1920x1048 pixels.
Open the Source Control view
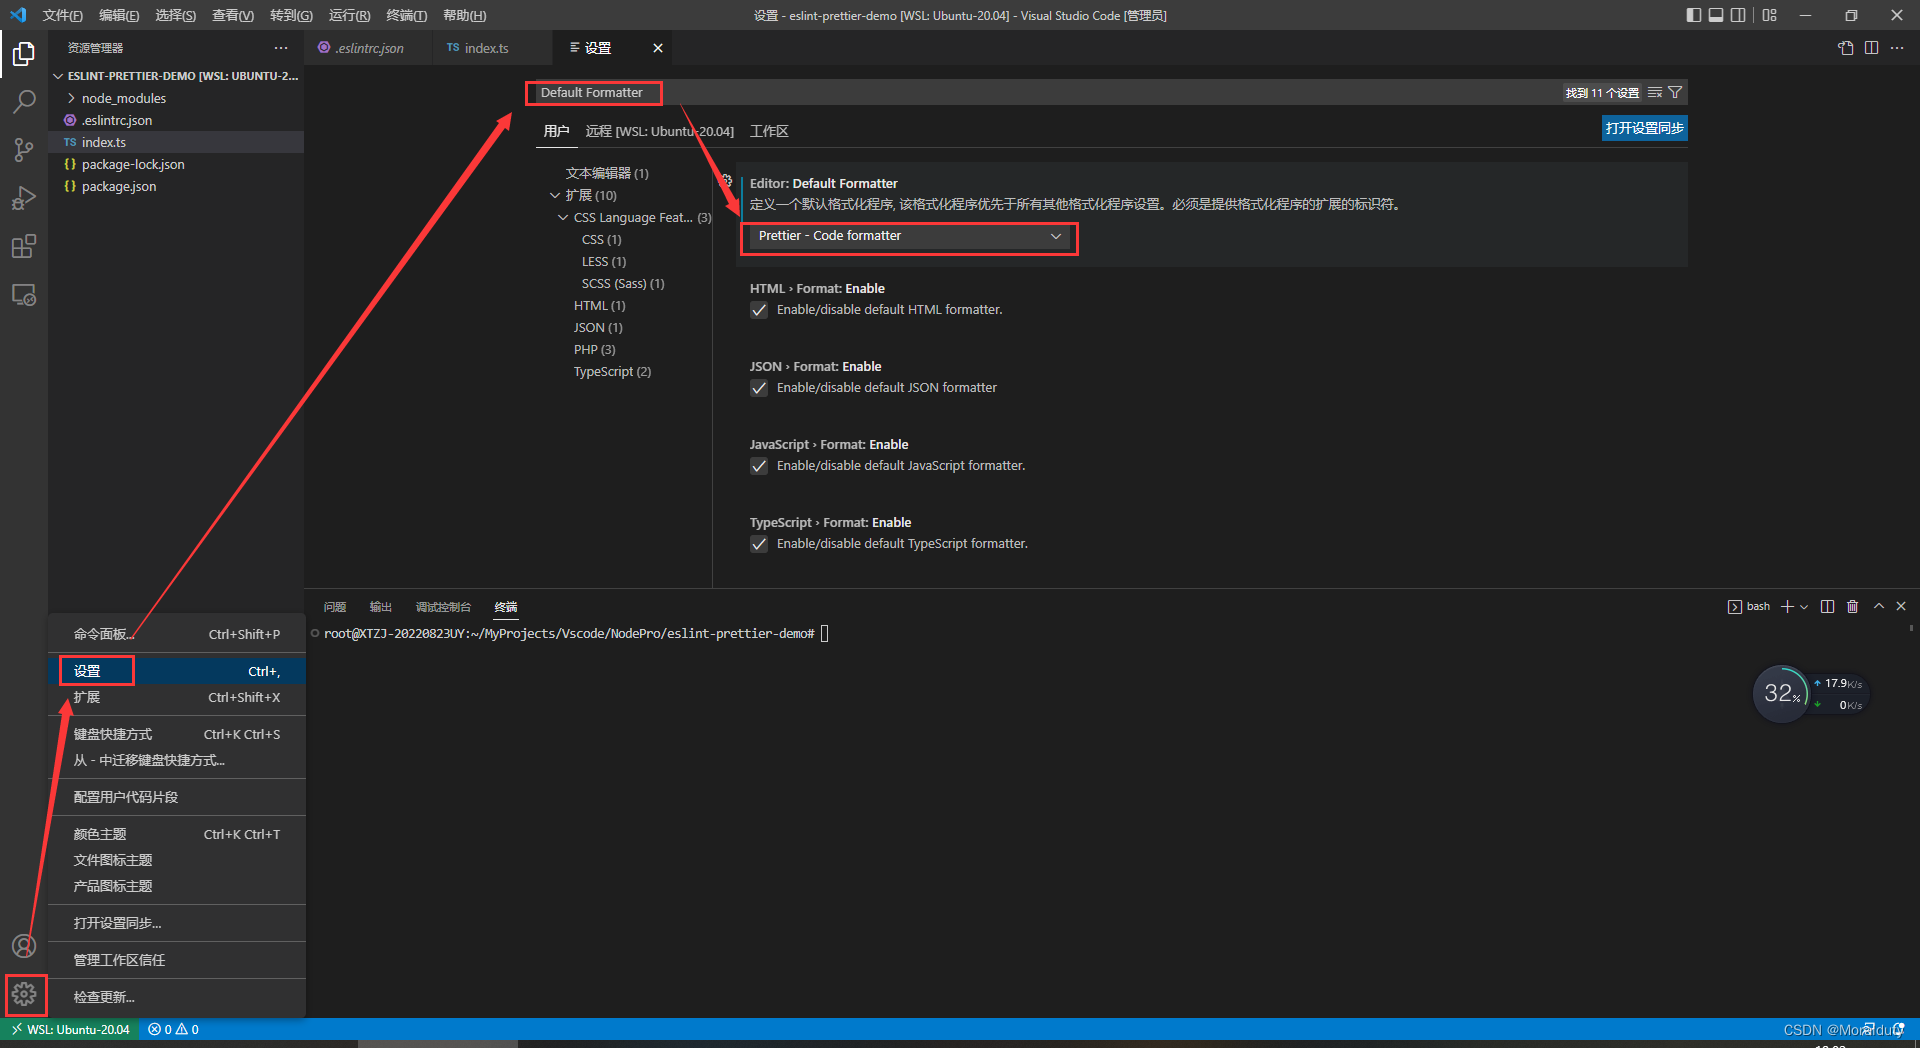24,149
